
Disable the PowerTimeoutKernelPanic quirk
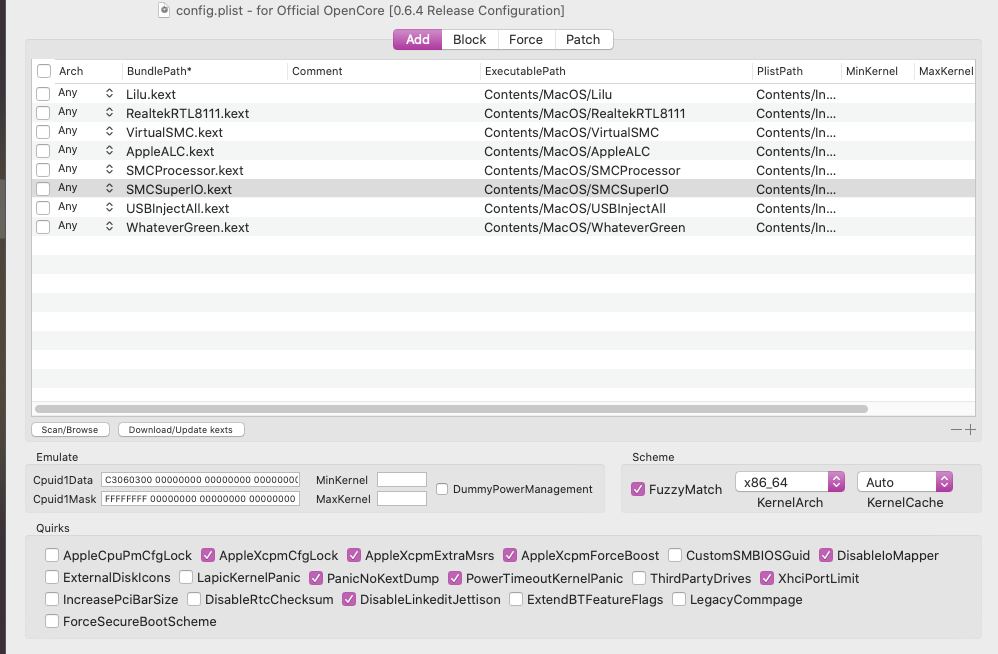455,578
